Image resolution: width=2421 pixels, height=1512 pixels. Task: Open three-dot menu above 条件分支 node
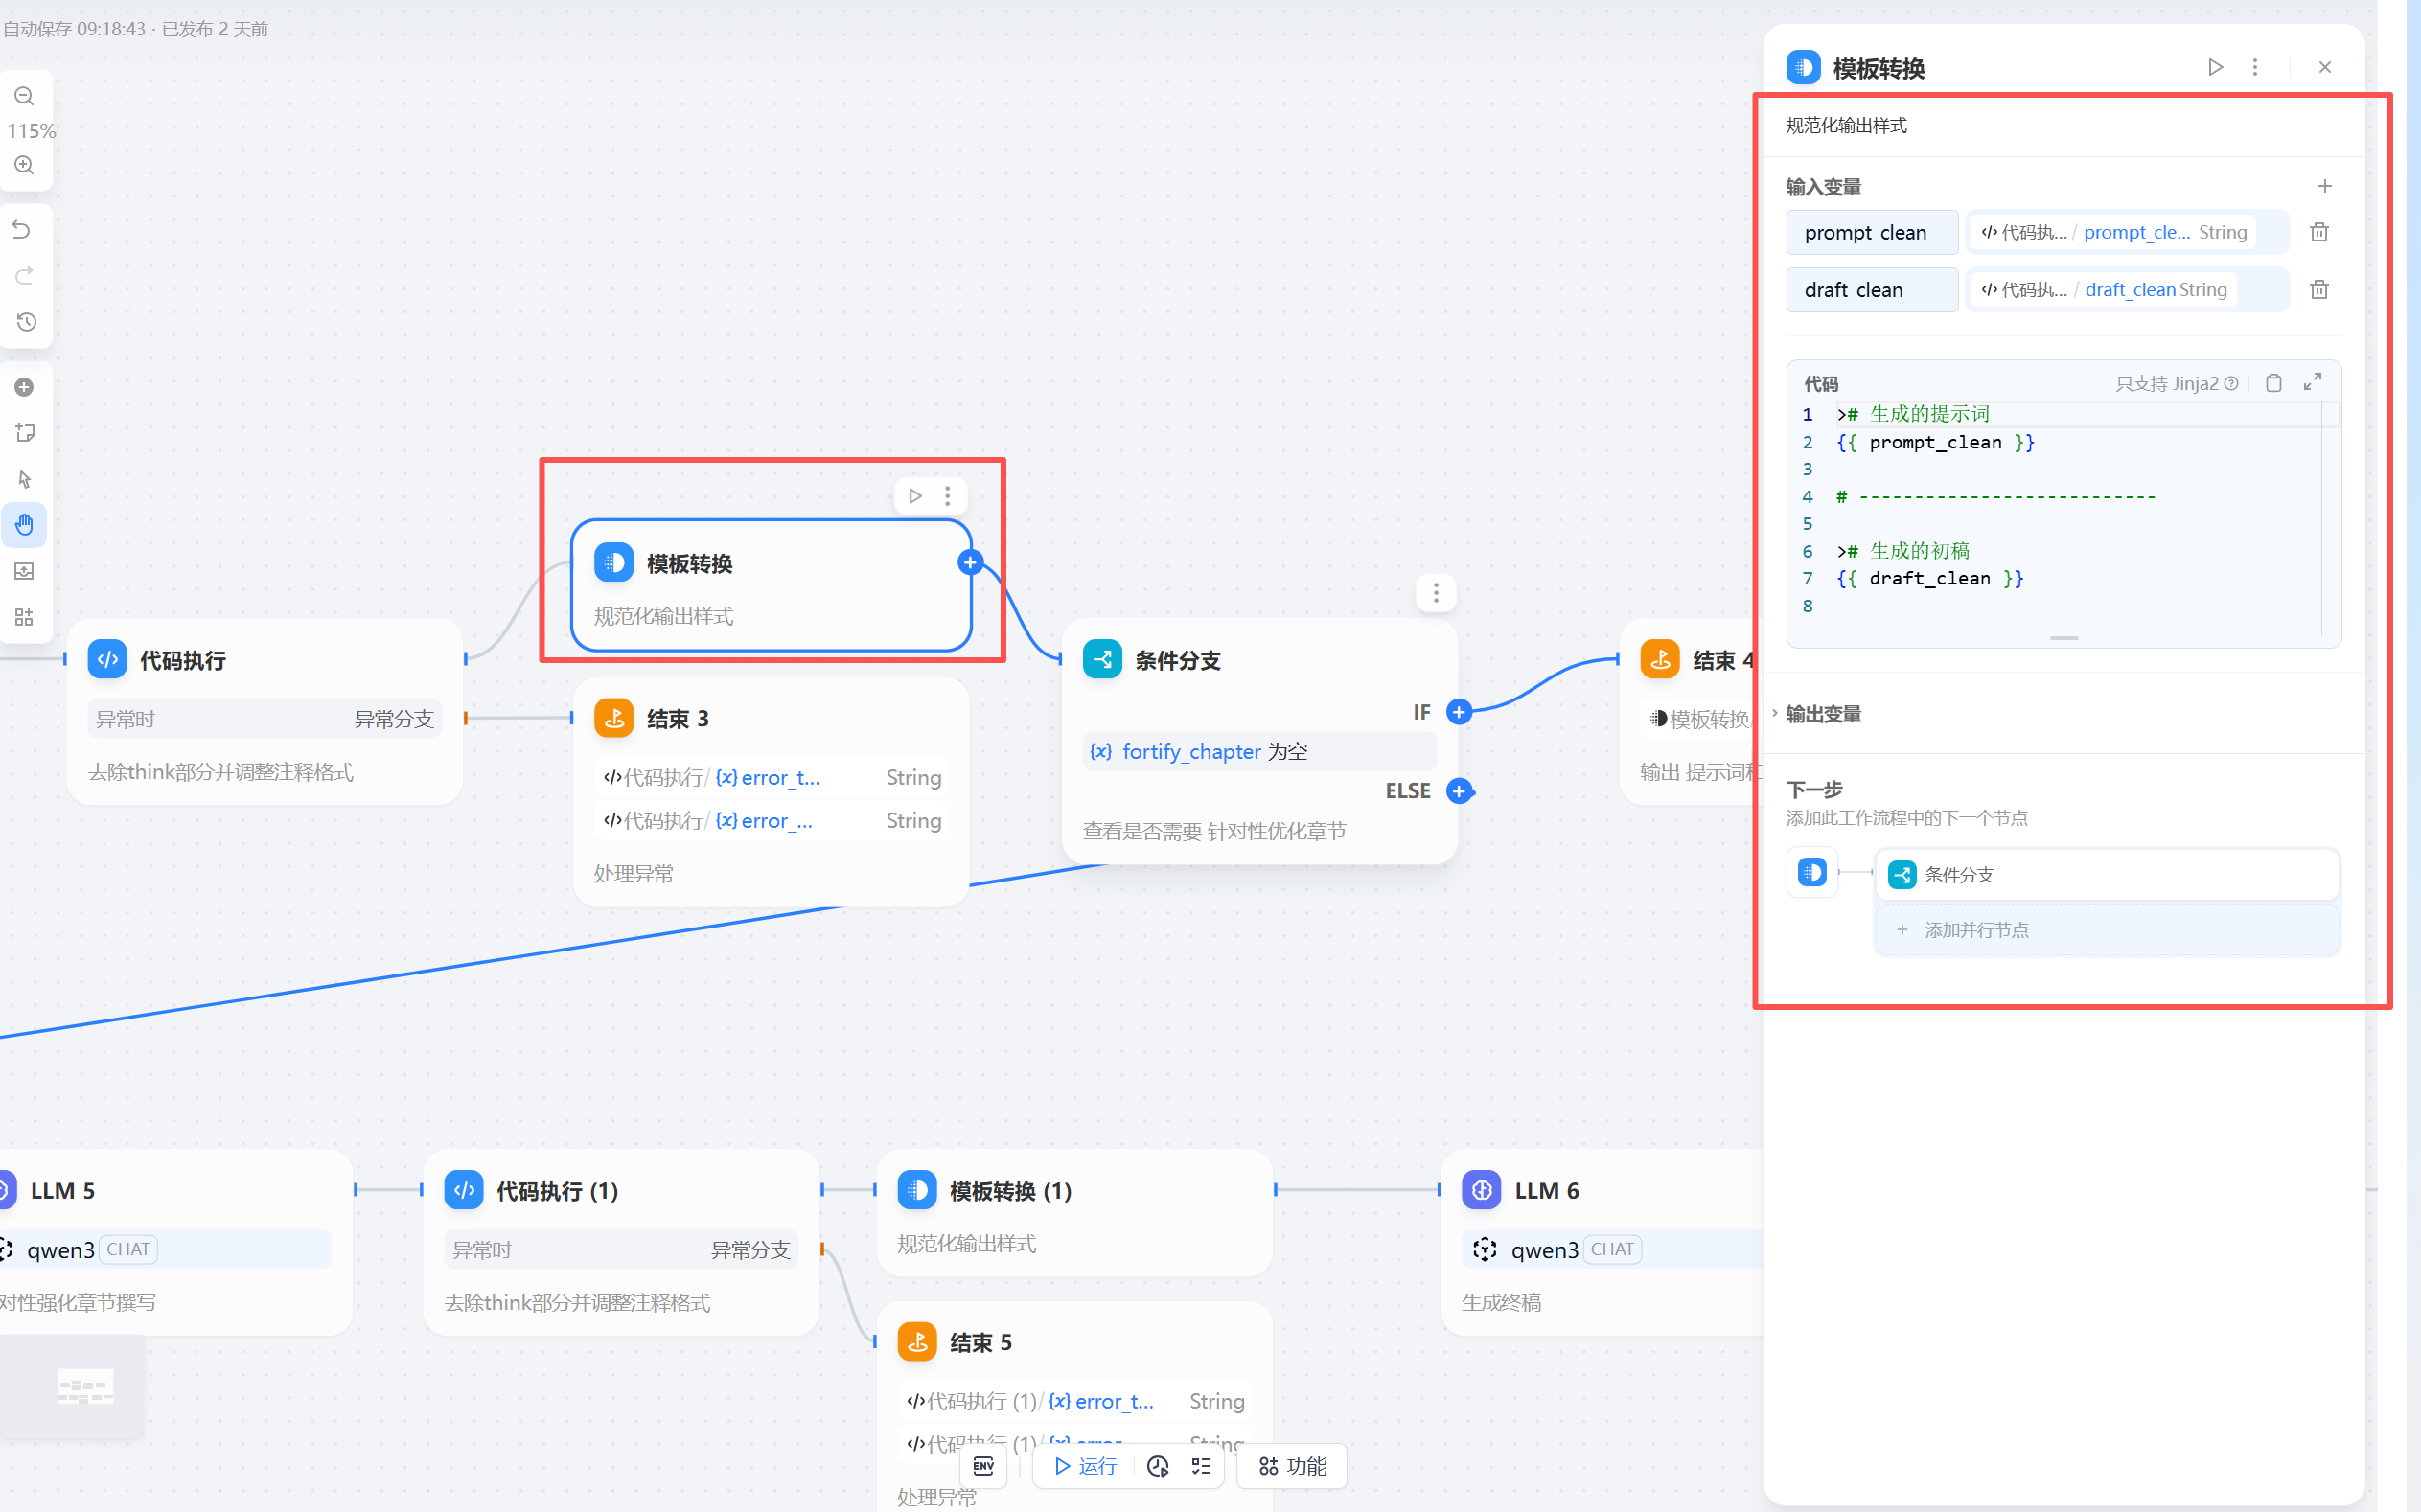coord(1435,593)
